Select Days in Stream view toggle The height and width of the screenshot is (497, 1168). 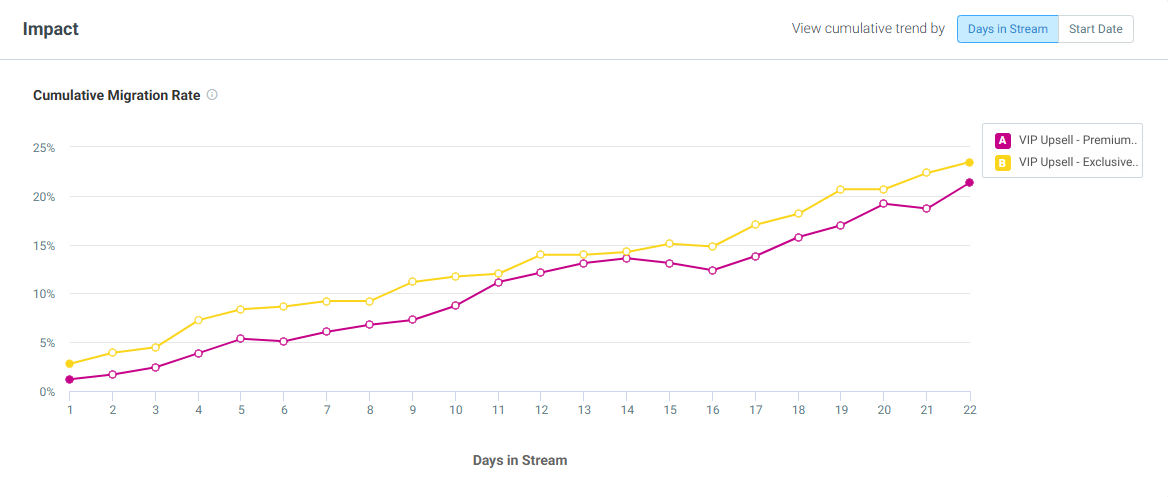[x=1007, y=29]
